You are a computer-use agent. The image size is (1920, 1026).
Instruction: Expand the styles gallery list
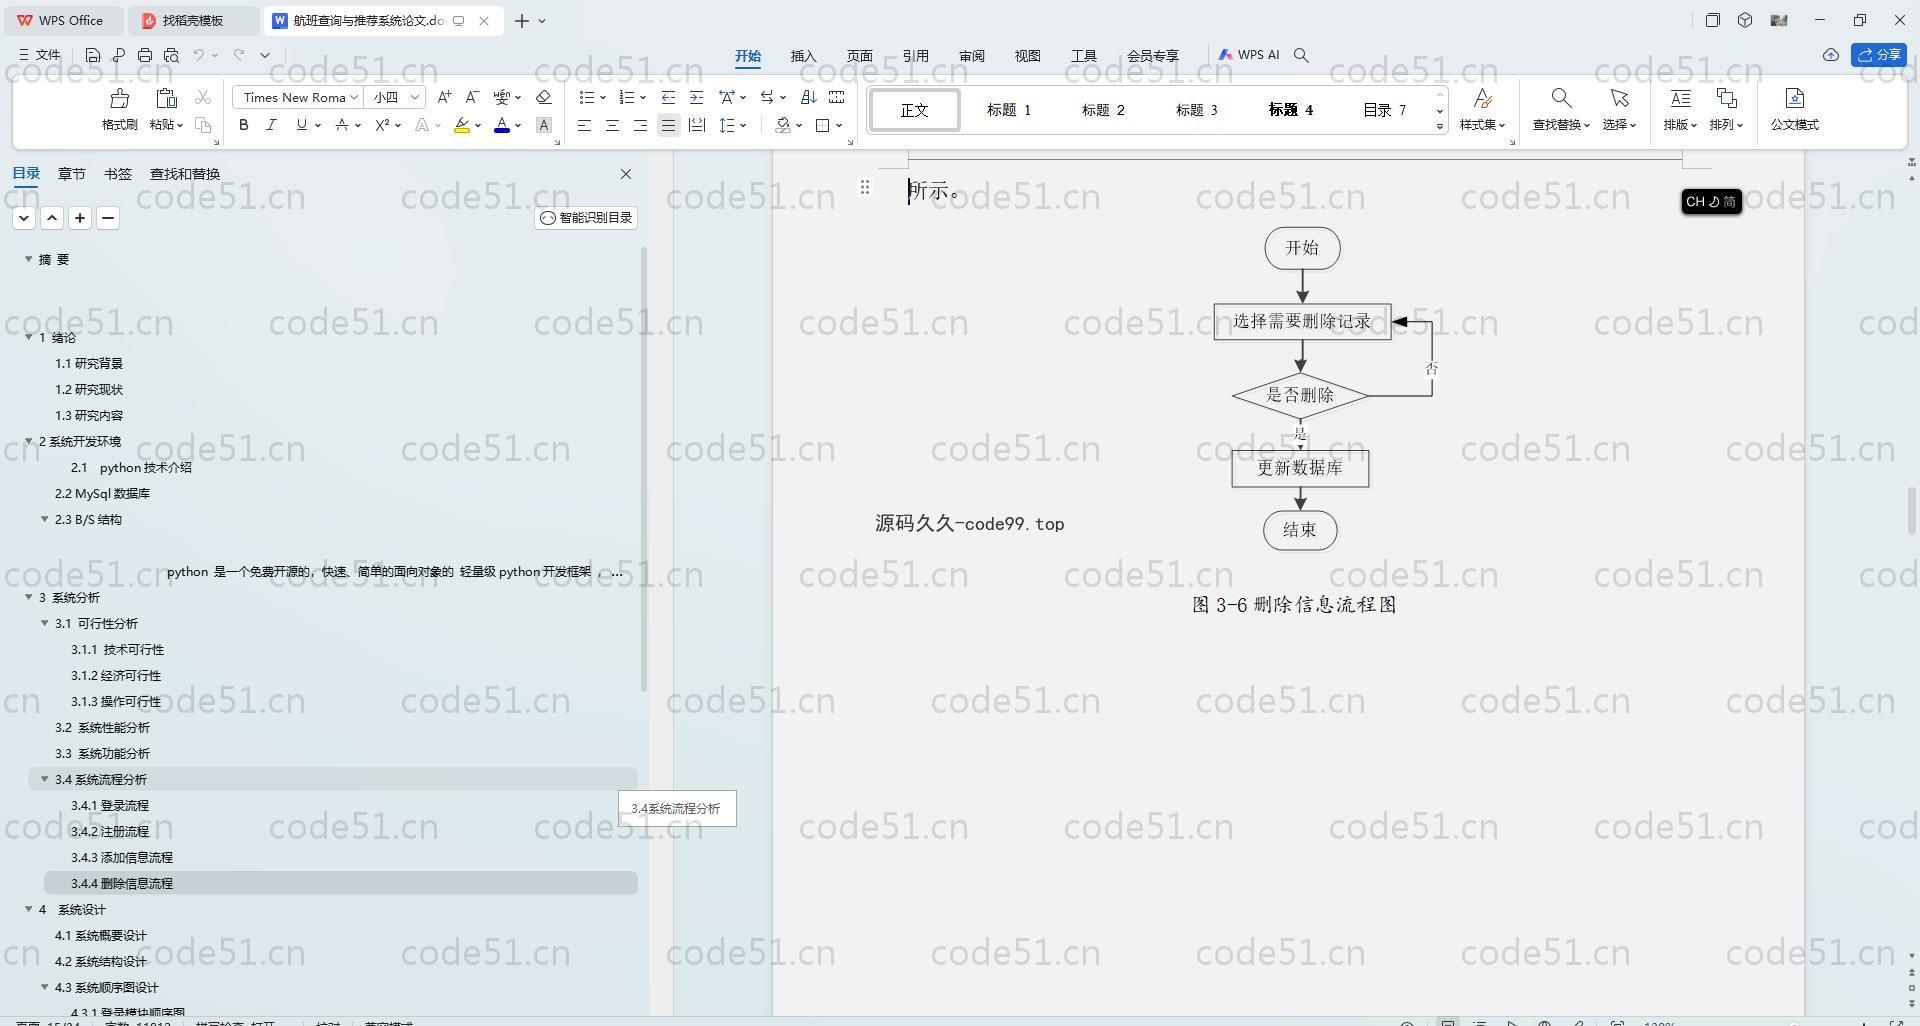click(1440, 126)
